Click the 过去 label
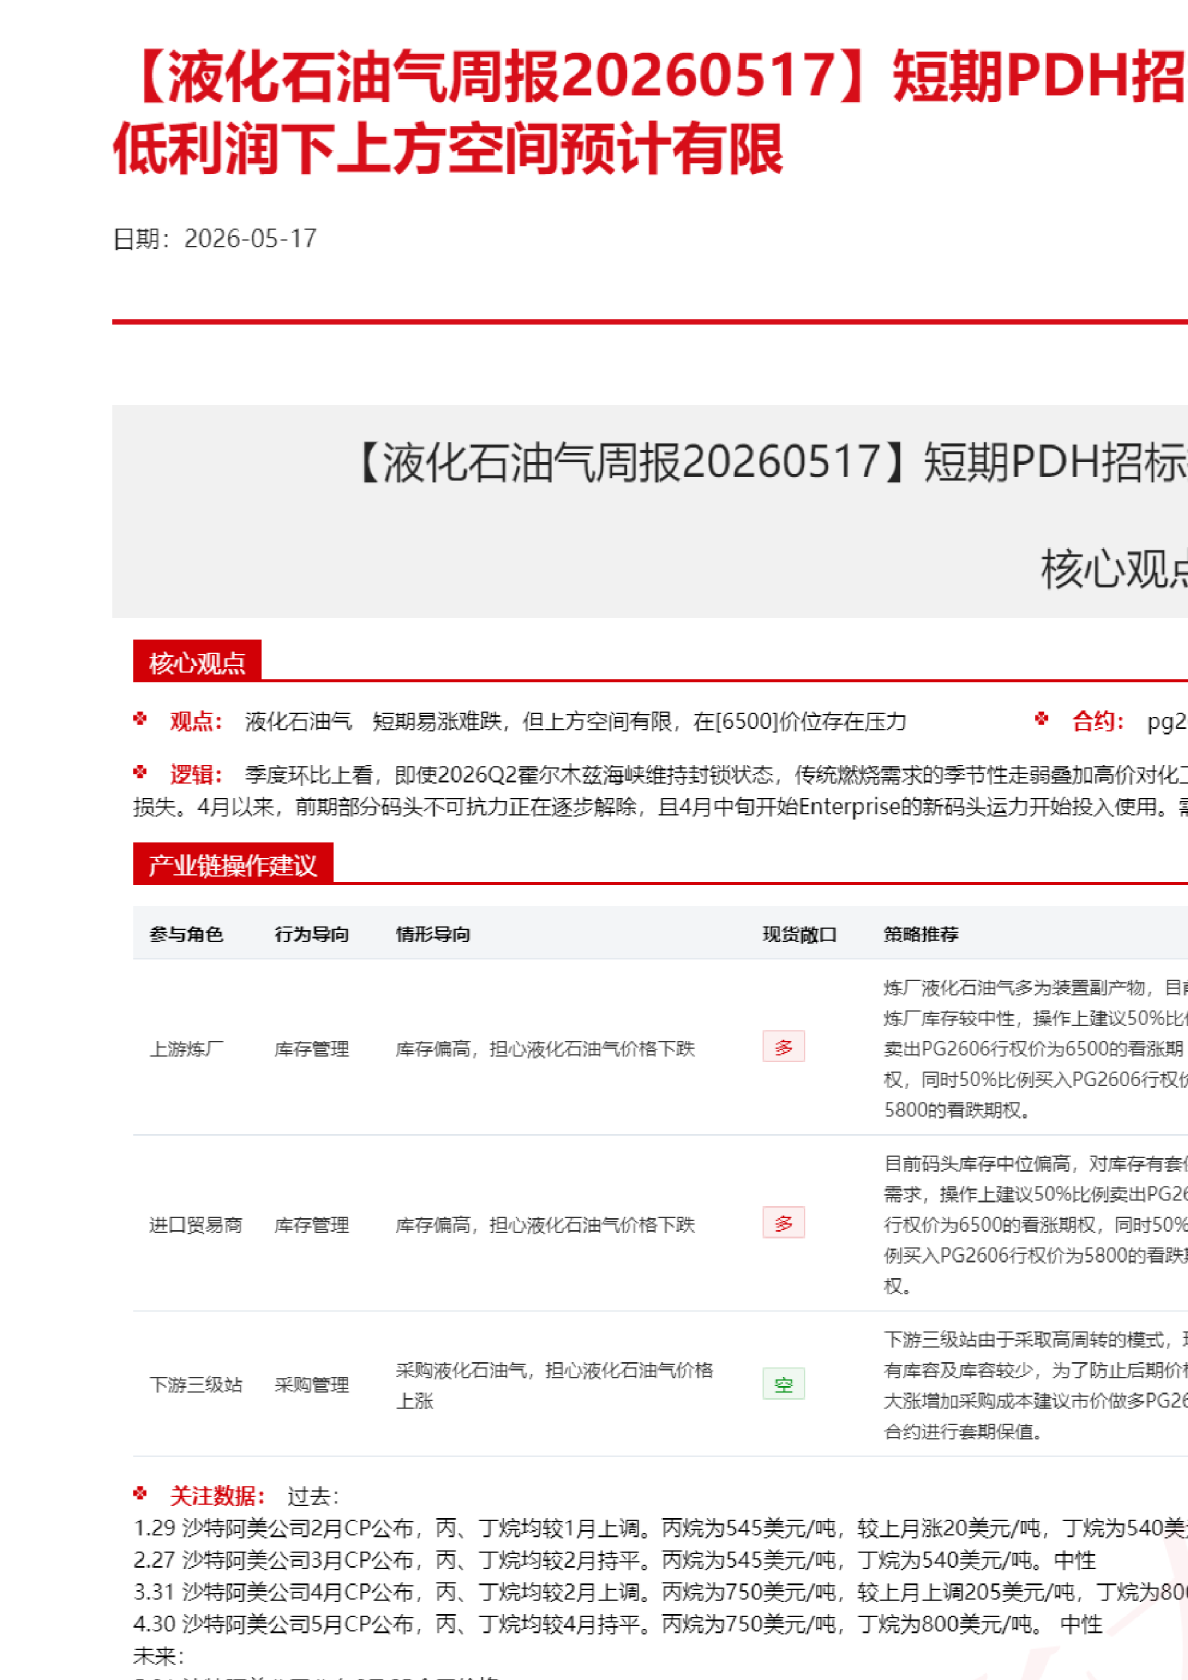The image size is (1188, 1680). [x=313, y=1496]
